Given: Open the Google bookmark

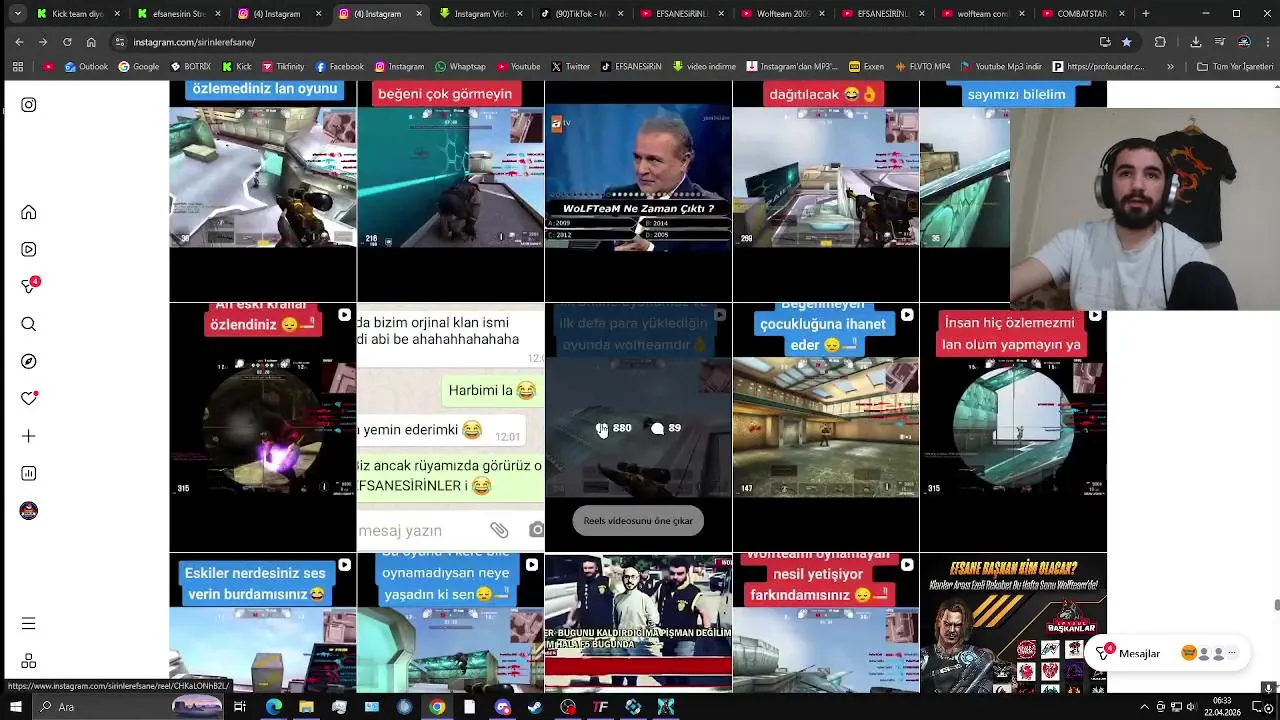Looking at the screenshot, I should [139, 67].
